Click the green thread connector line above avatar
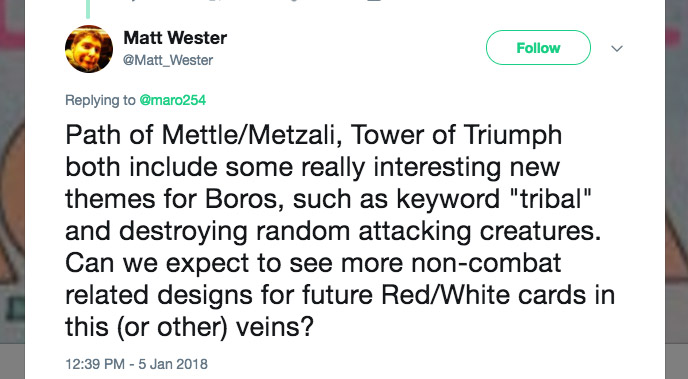 coord(88,9)
